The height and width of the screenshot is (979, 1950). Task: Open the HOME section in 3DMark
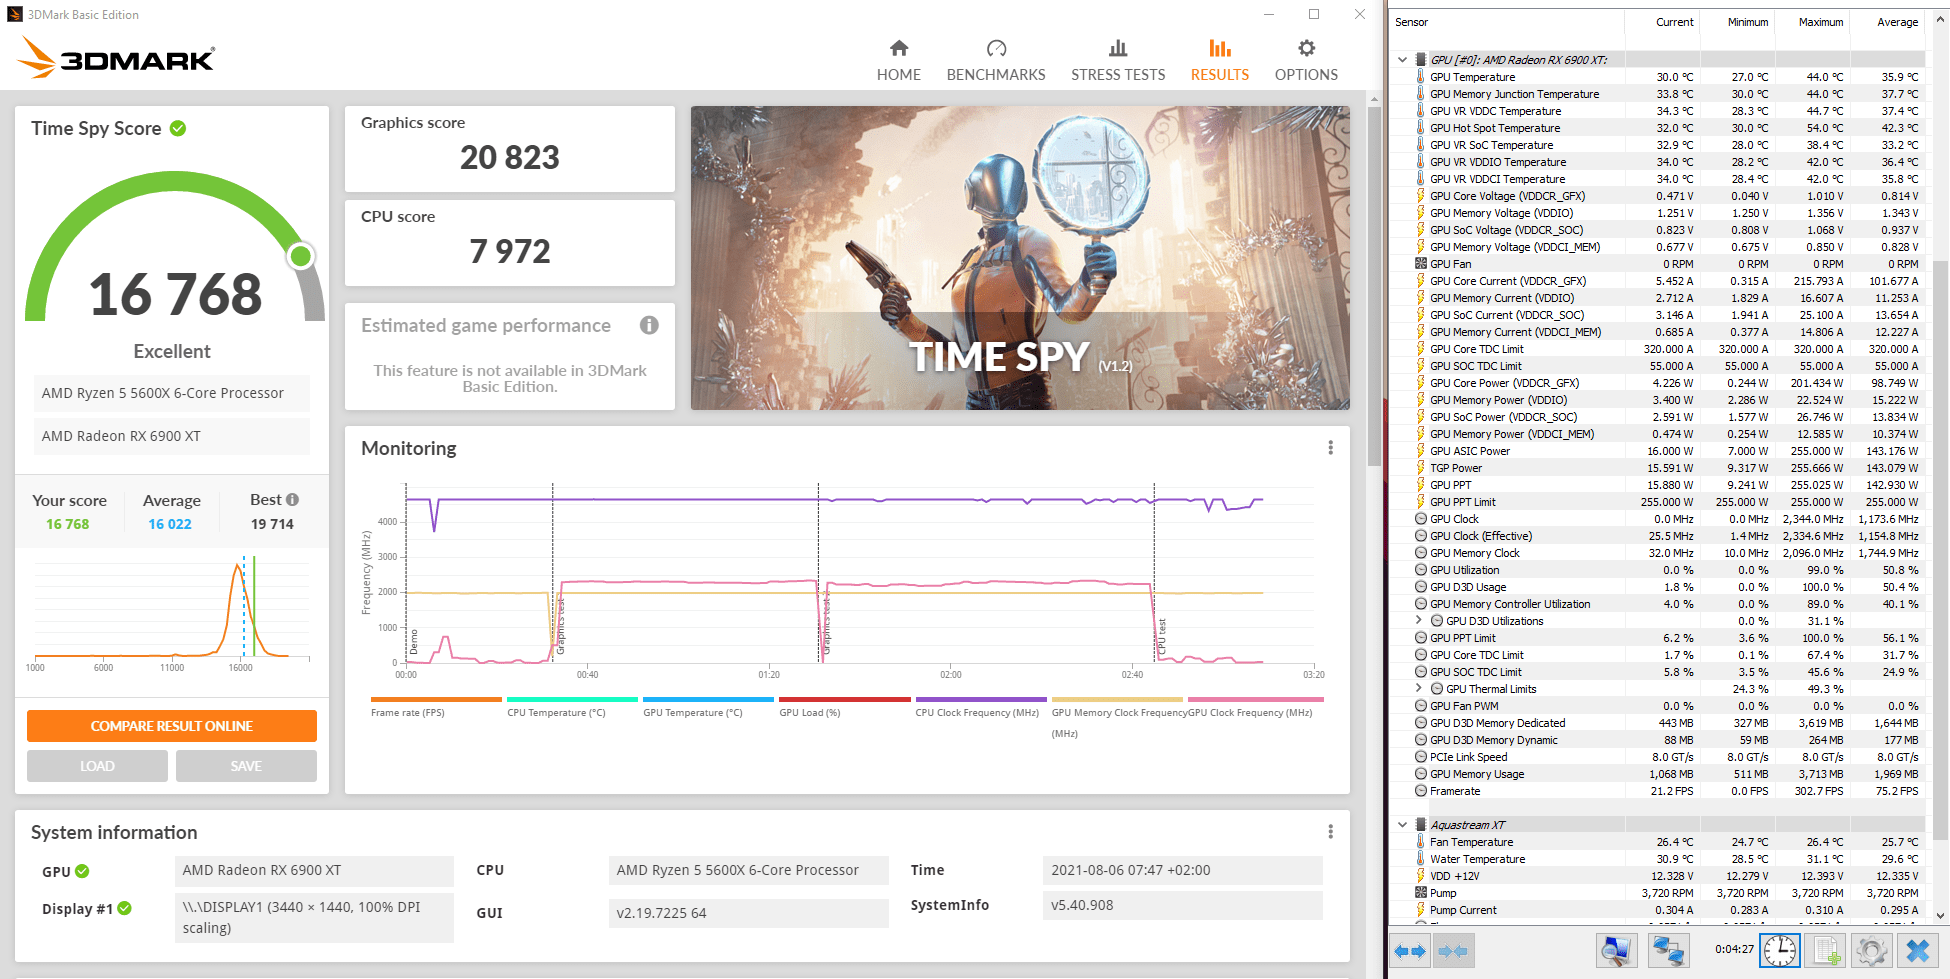(898, 61)
